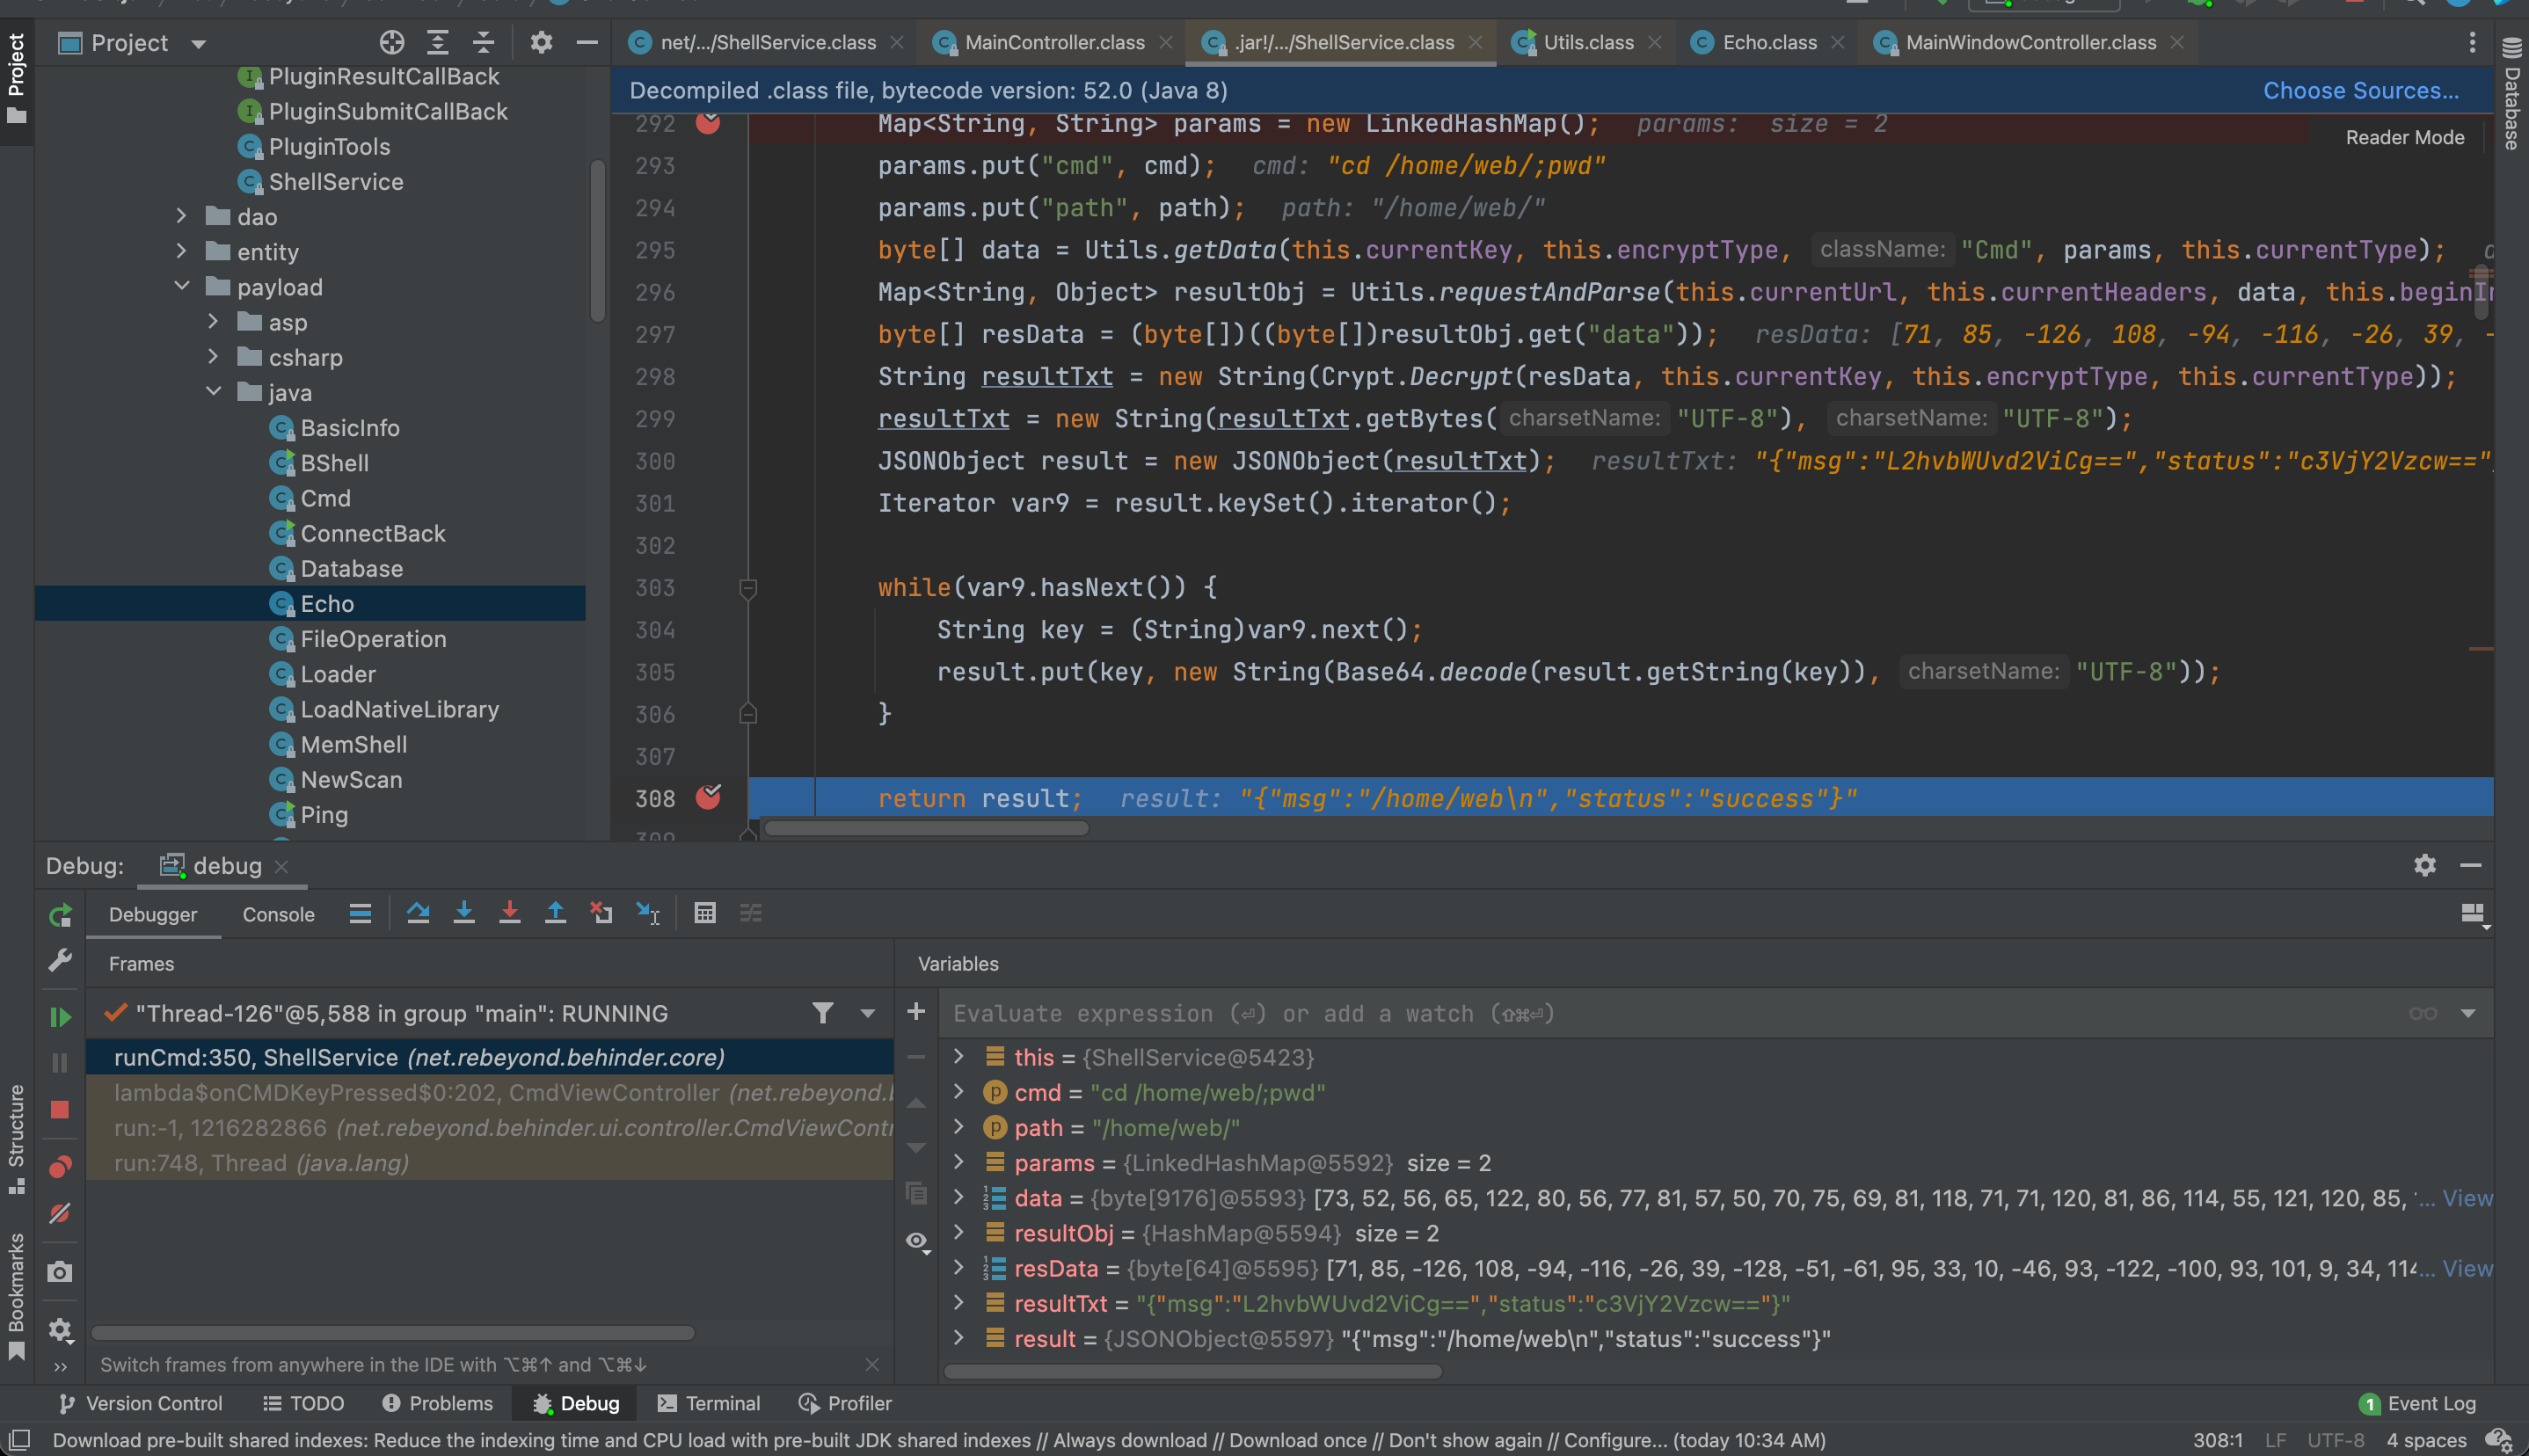Click the View Breakpoints icon

point(60,1167)
